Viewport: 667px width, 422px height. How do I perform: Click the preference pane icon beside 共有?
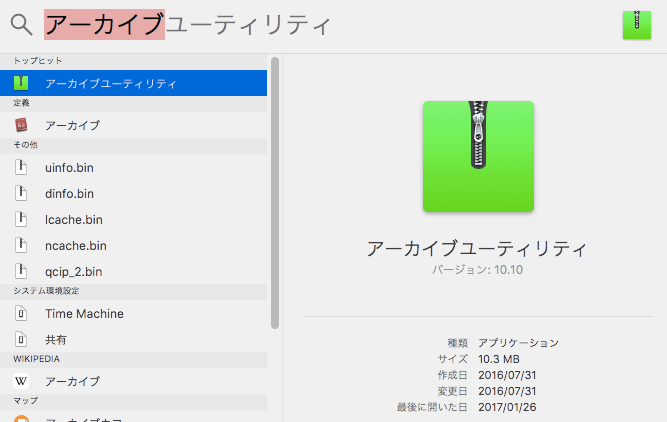[x=21, y=339]
